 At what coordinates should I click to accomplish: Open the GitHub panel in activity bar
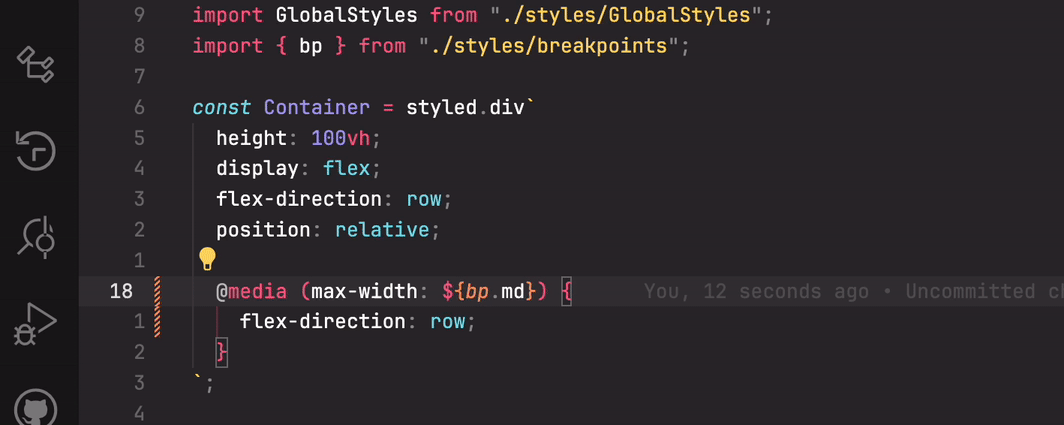point(36,408)
